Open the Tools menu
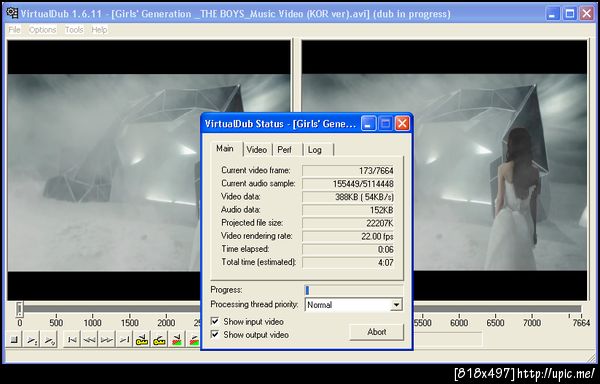The image size is (600, 384). [74, 30]
